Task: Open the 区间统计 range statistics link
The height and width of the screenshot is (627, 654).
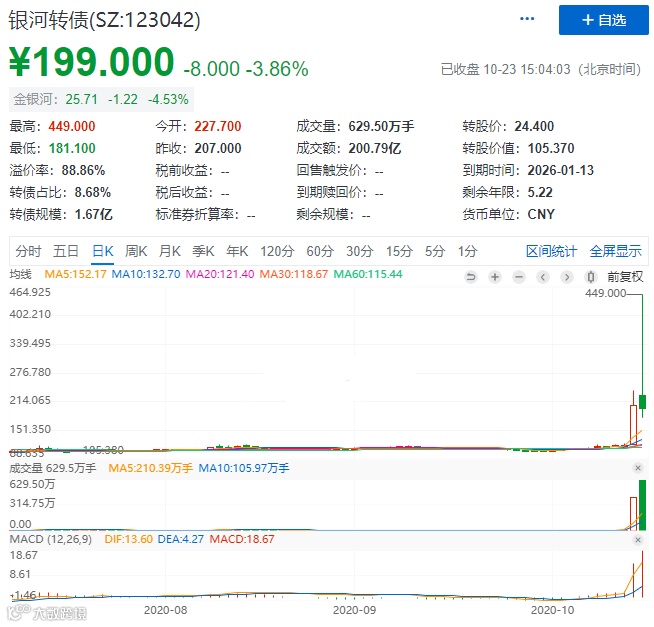Action: click(551, 251)
